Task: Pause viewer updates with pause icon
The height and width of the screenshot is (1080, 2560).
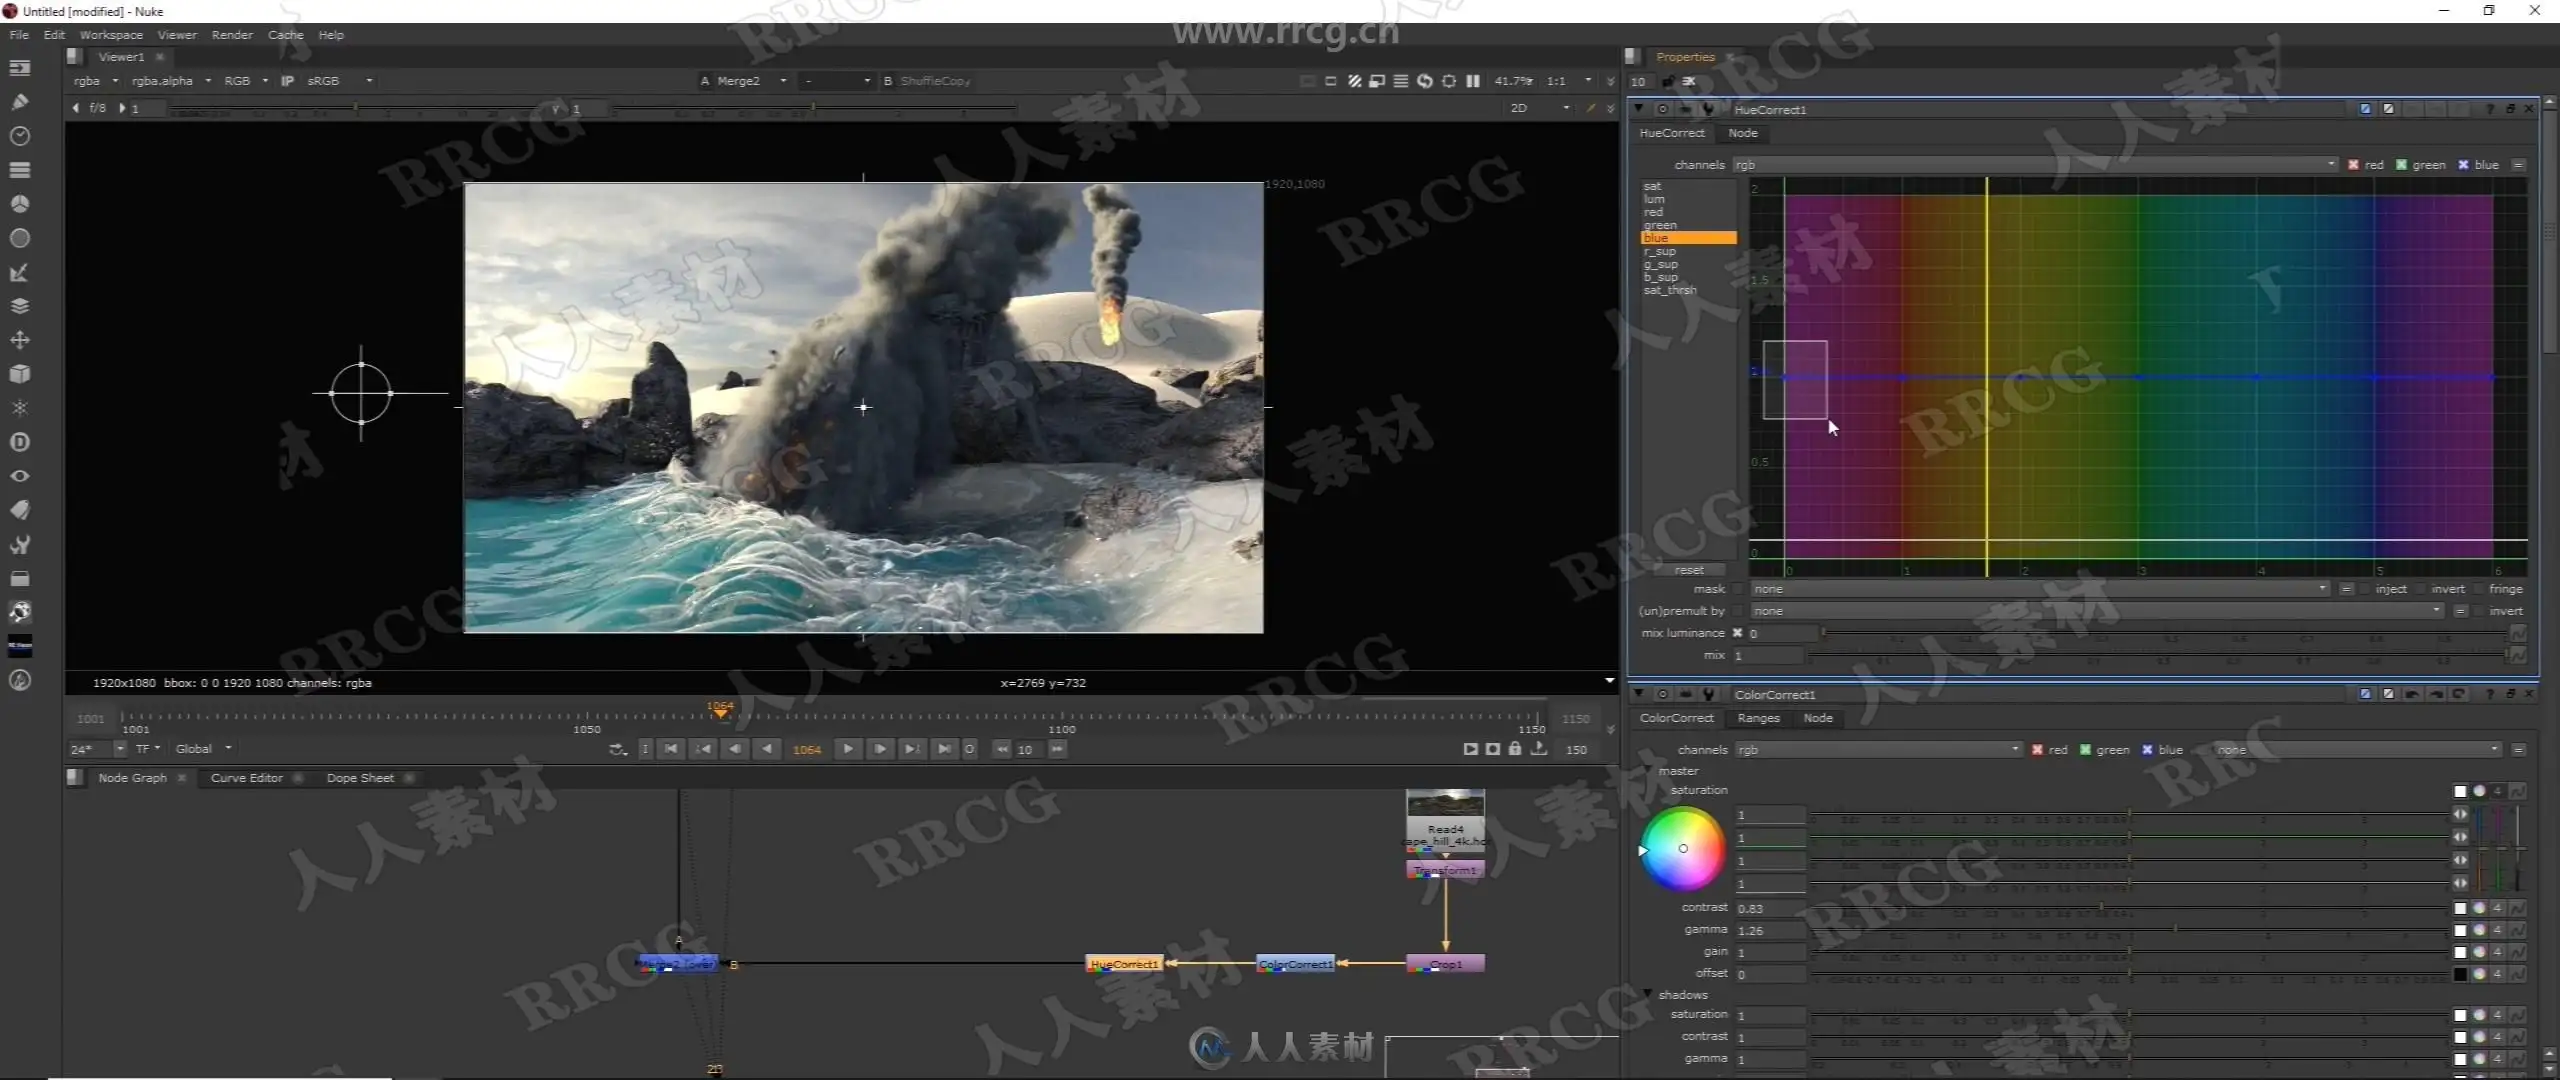Action: 1473,81
